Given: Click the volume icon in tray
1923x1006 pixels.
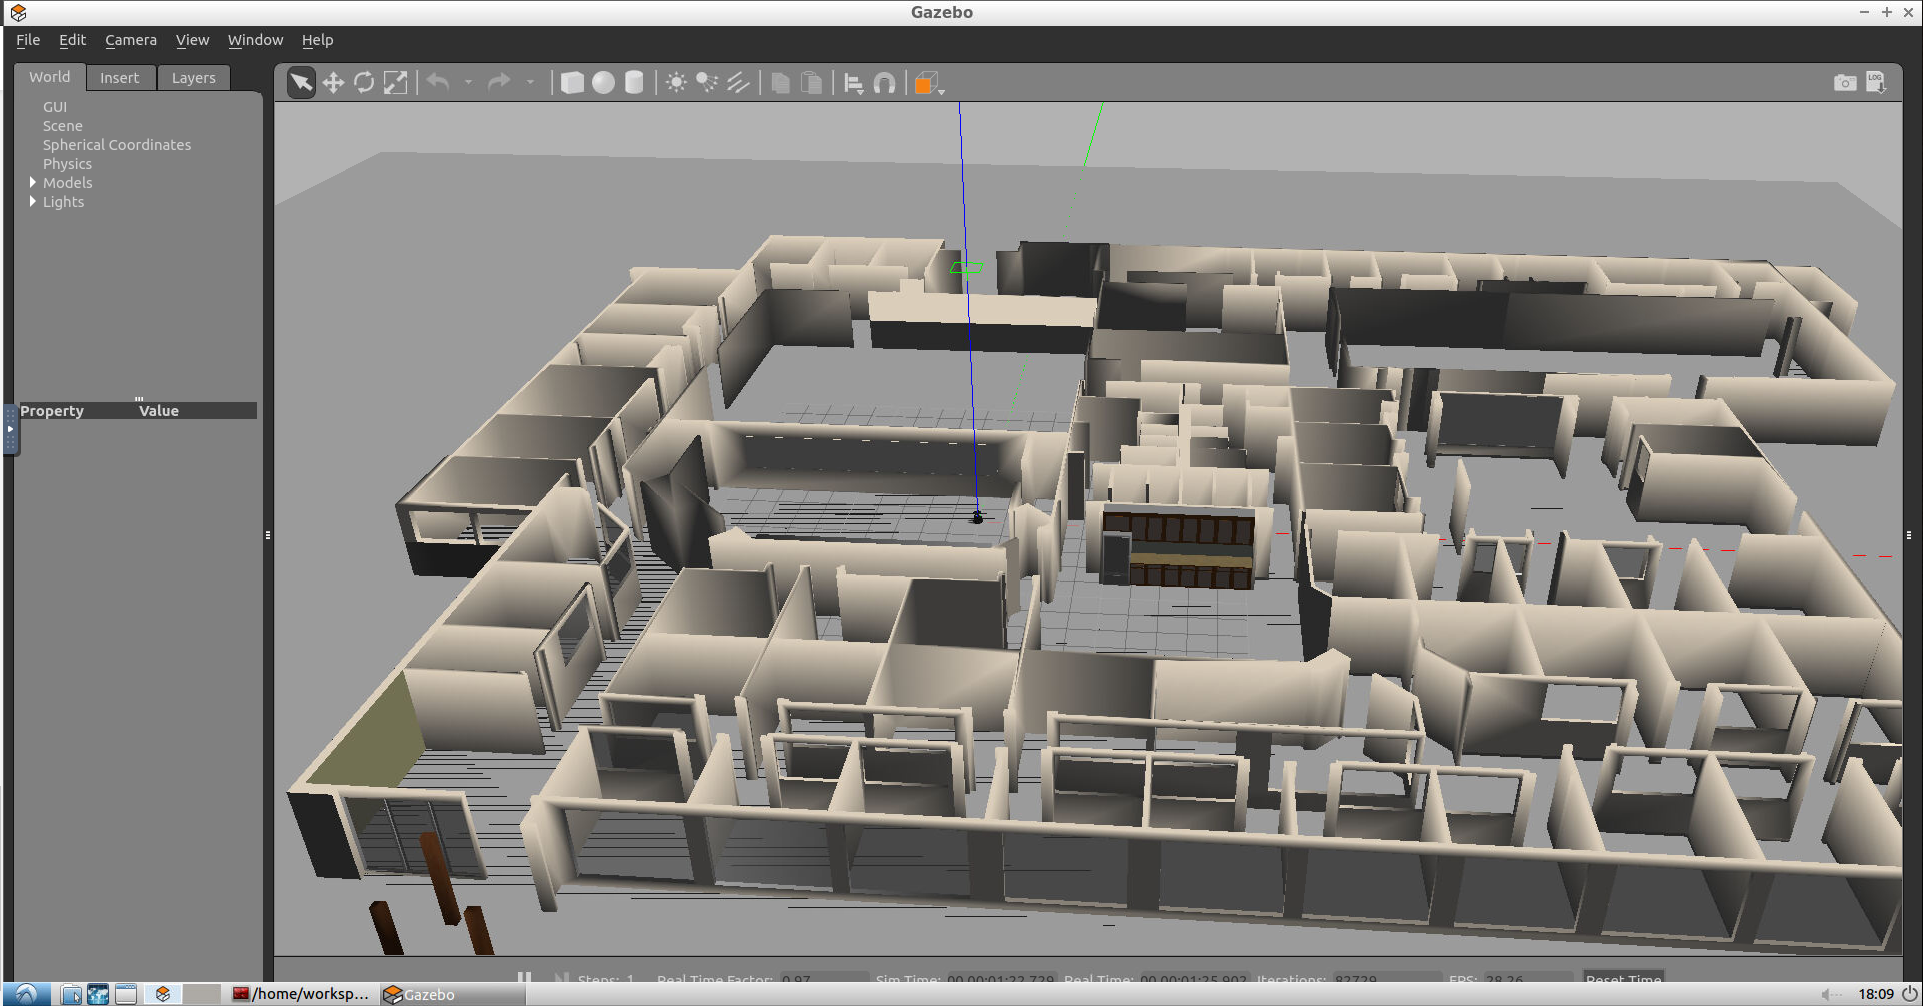Looking at the screenshot, I should [x=1830, y=994].
